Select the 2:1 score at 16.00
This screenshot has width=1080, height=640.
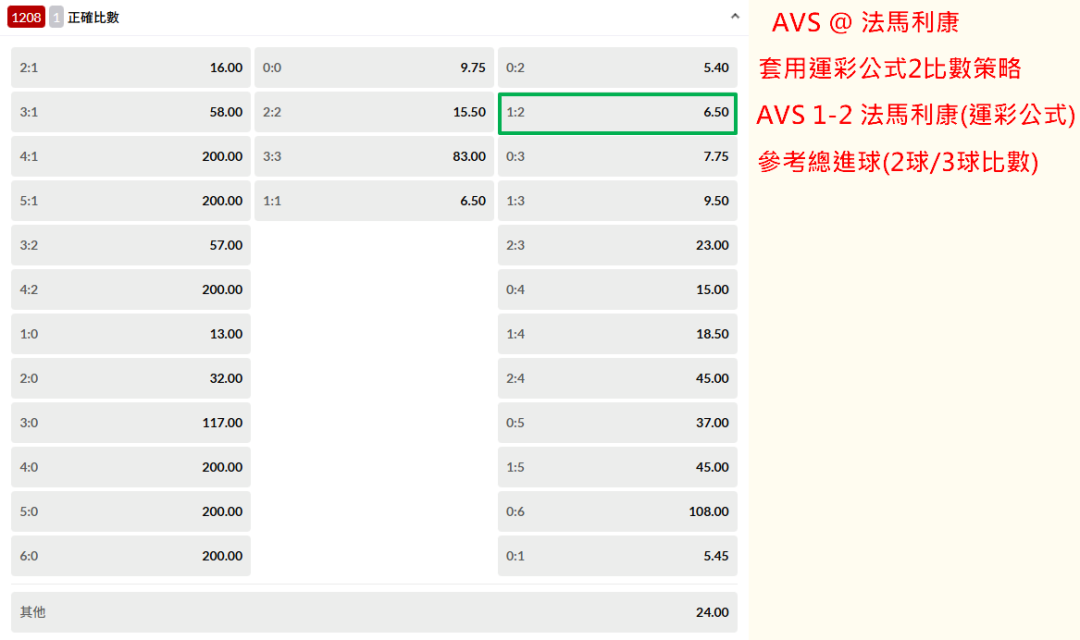[x=131, y=68]
